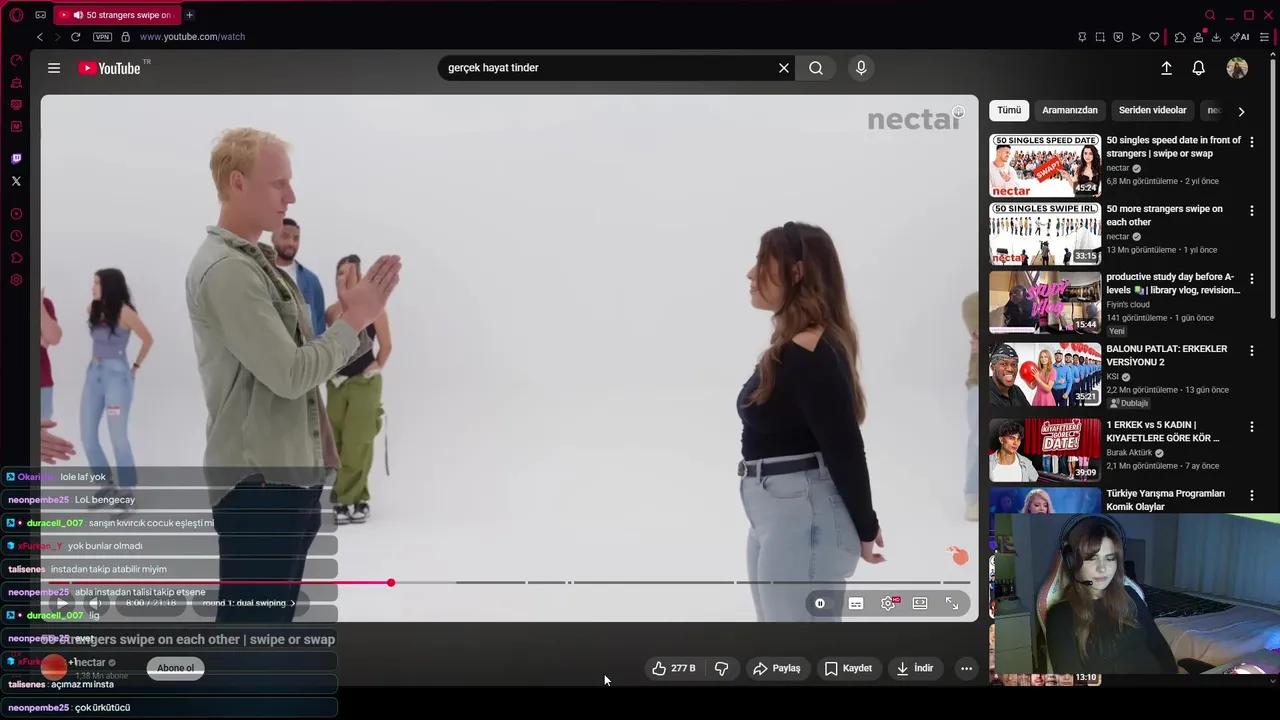Open the X (Twitter) sidebar panel
1280x720 pixels.
pos(16,181)
